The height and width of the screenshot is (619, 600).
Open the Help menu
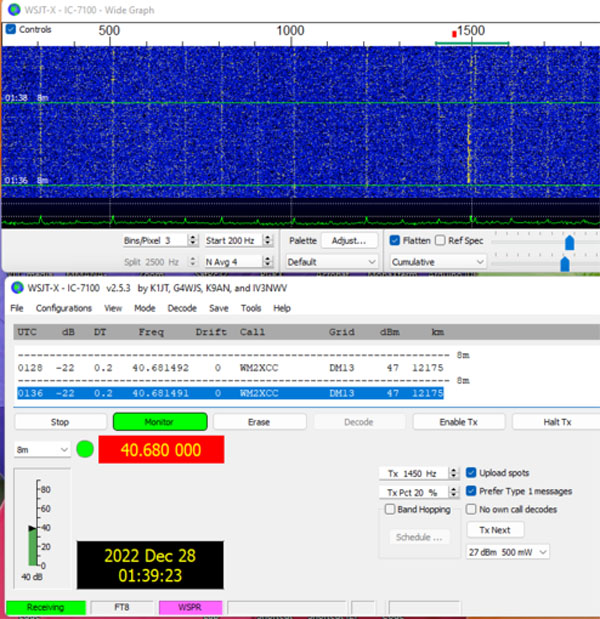point(282,308)
